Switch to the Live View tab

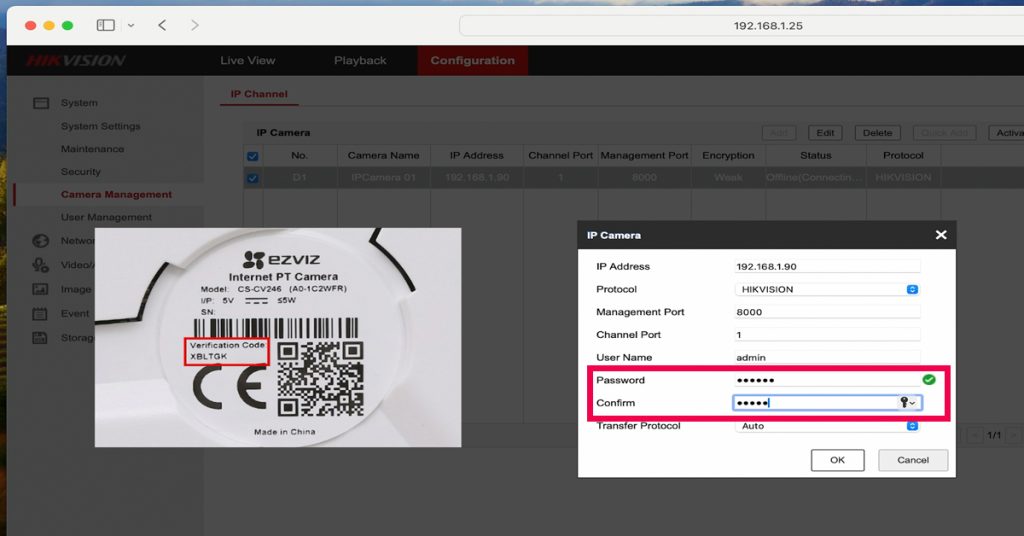coord(247,60)
